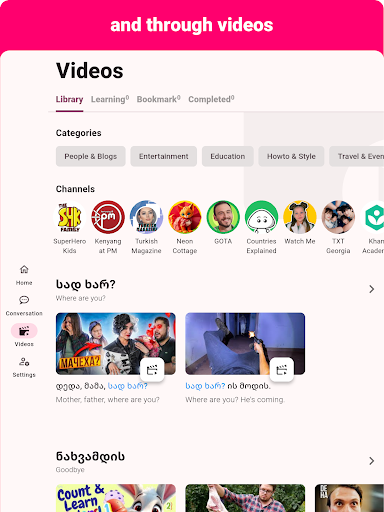Open the Khan Academy channel avatar
This screenshot has width=384, height=512.
pos(373,217)
